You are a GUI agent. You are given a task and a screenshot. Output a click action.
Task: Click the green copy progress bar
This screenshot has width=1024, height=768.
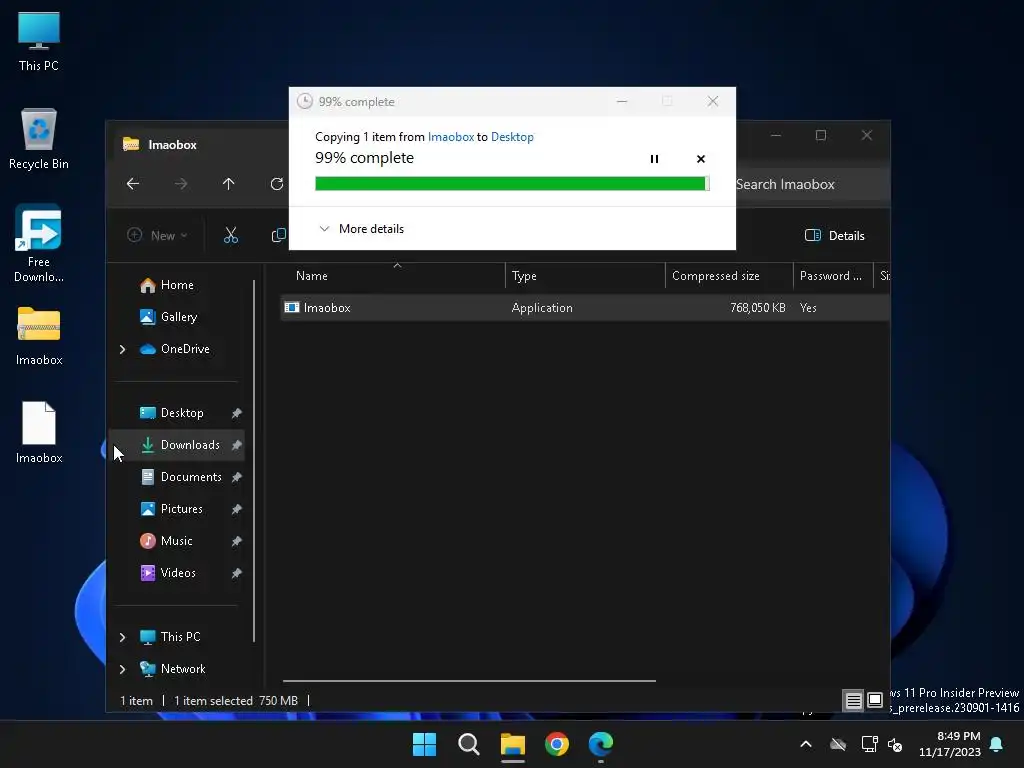point(512,184)
